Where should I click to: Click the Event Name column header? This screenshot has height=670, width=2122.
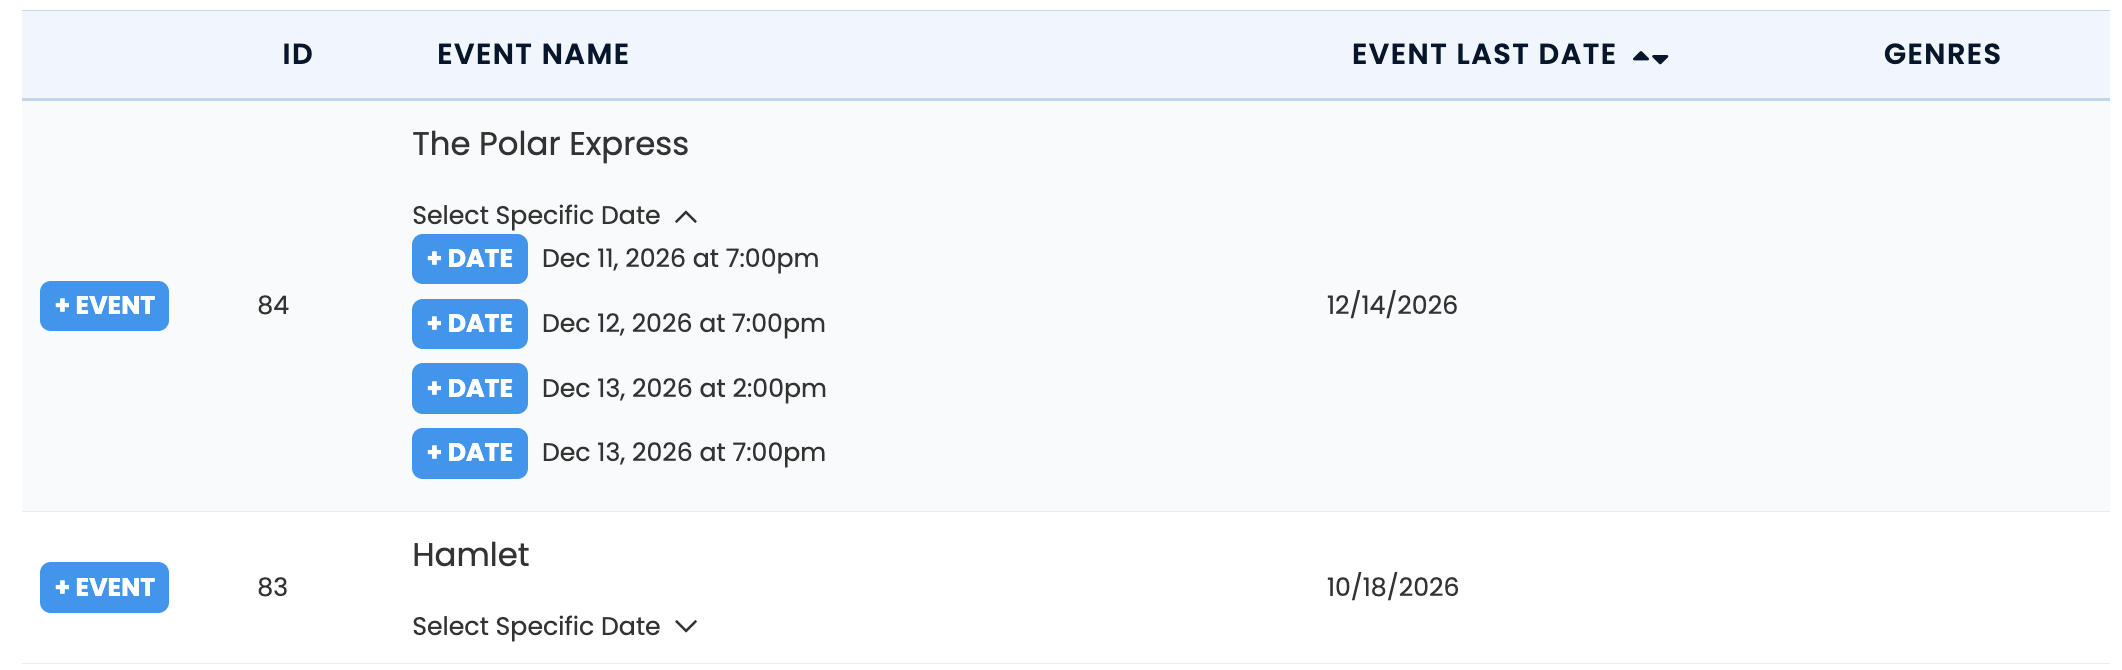click(x=533, y=55)
